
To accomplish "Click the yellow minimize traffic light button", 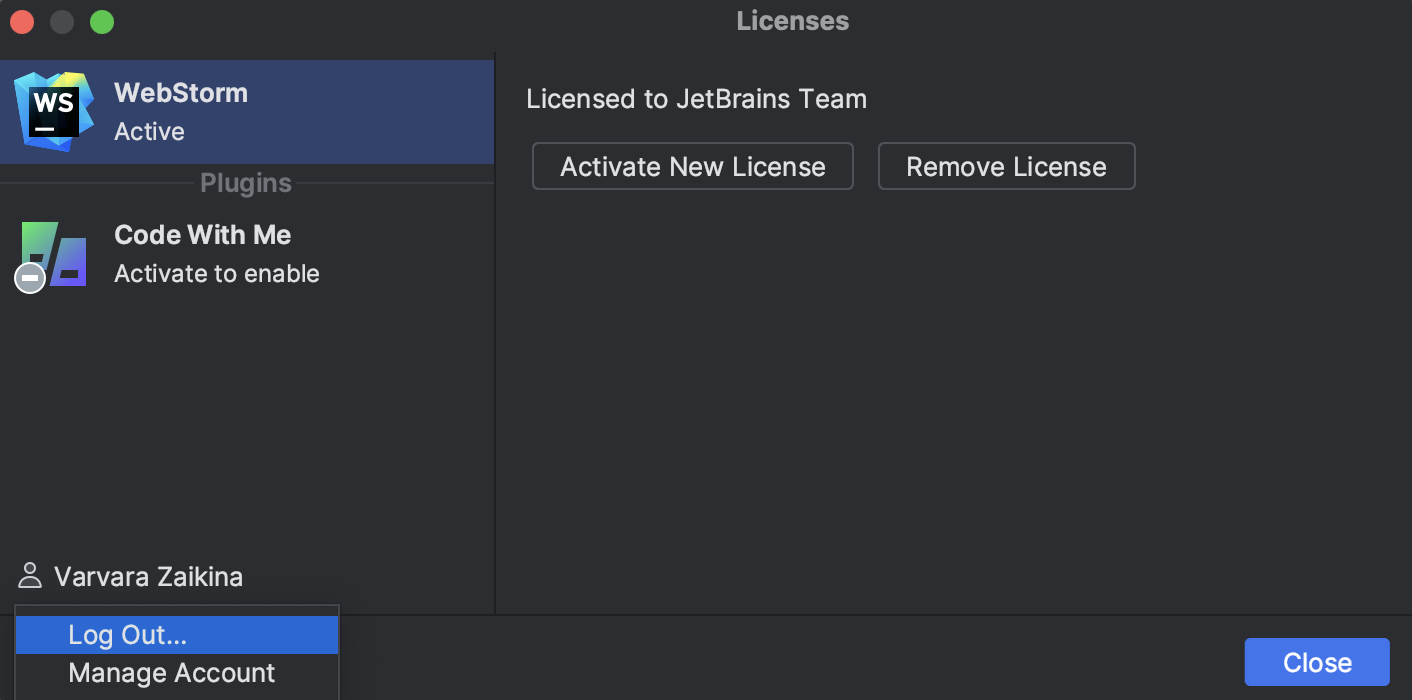I will point(61,21).
